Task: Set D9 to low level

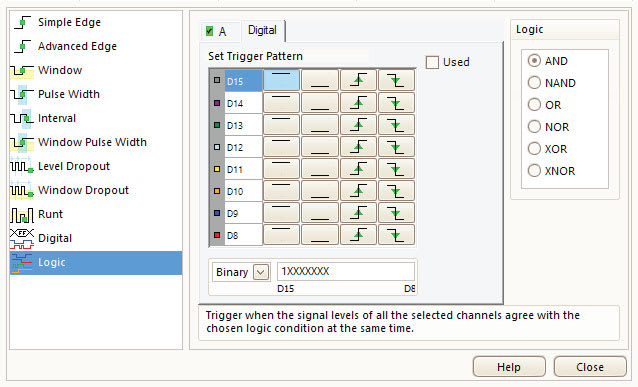Action: (320, 212)
